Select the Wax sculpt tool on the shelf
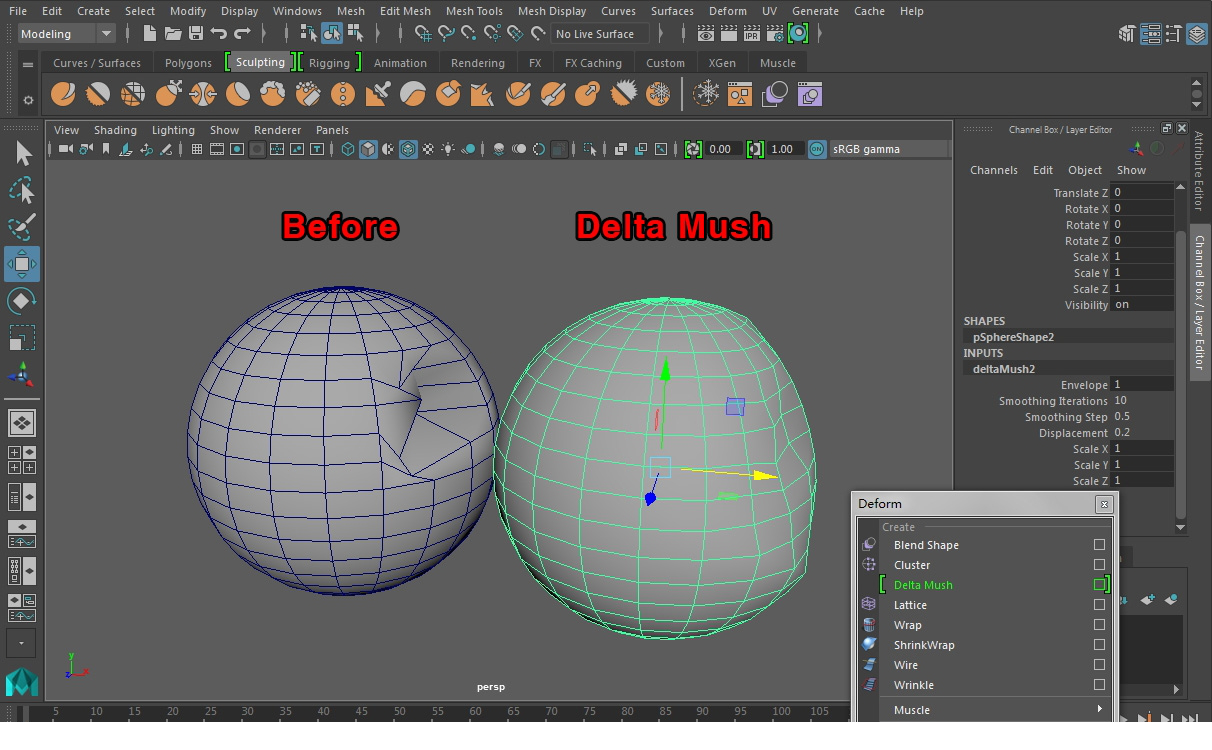The image size is (1212, 750). coord(413,94)
